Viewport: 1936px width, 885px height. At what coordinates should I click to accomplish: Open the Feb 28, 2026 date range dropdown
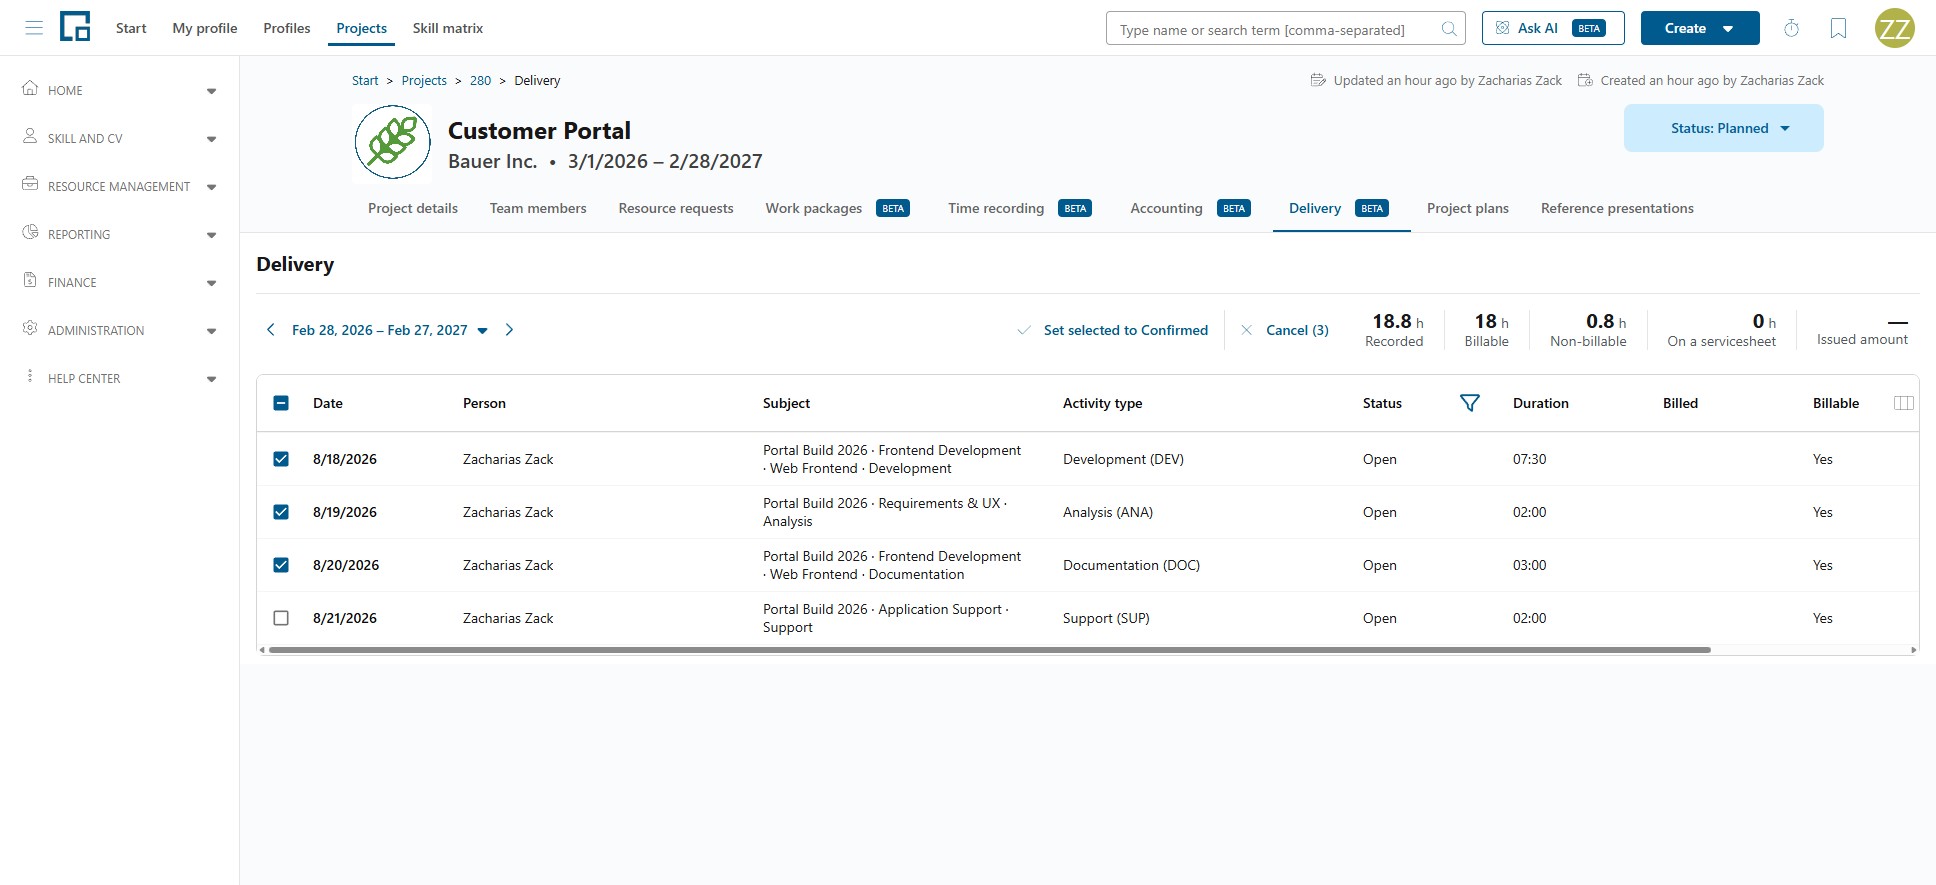pyautogui.click(x=390, y=330)
